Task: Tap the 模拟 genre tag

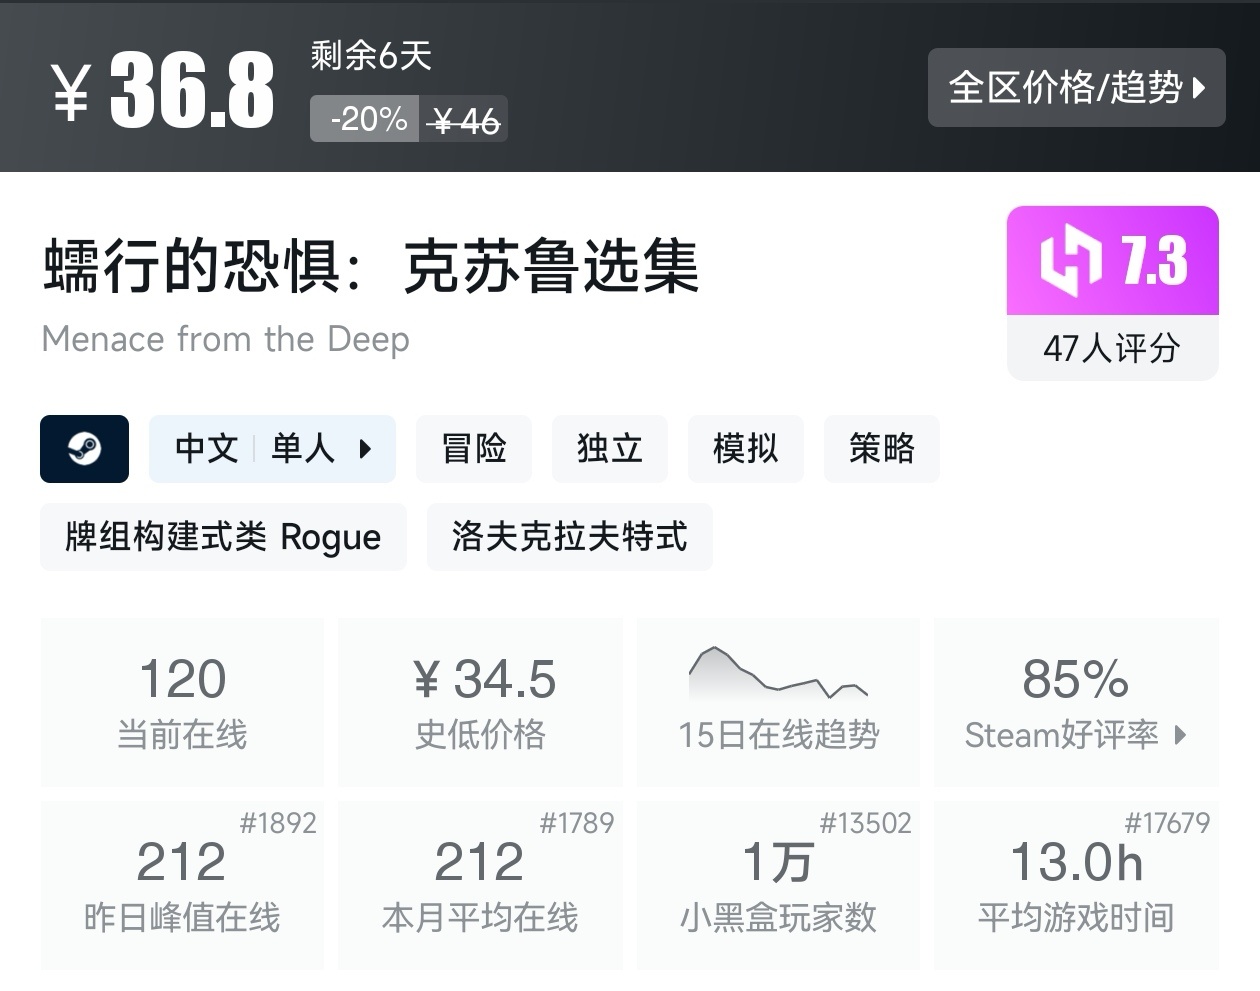Action: (x=745, y=449)
